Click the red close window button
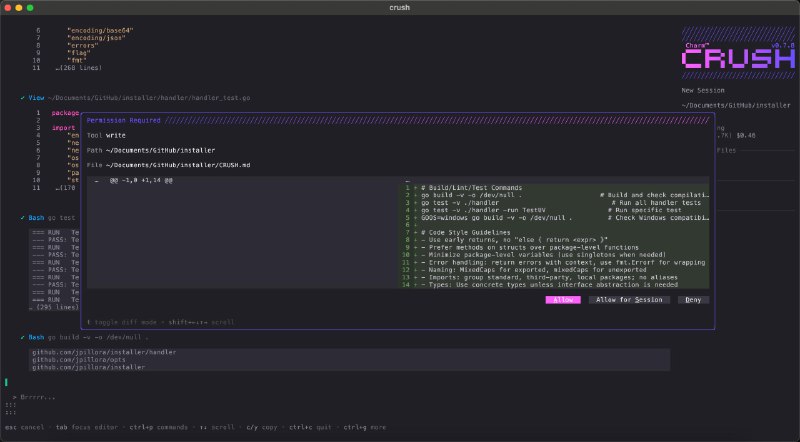 [12, 8]
